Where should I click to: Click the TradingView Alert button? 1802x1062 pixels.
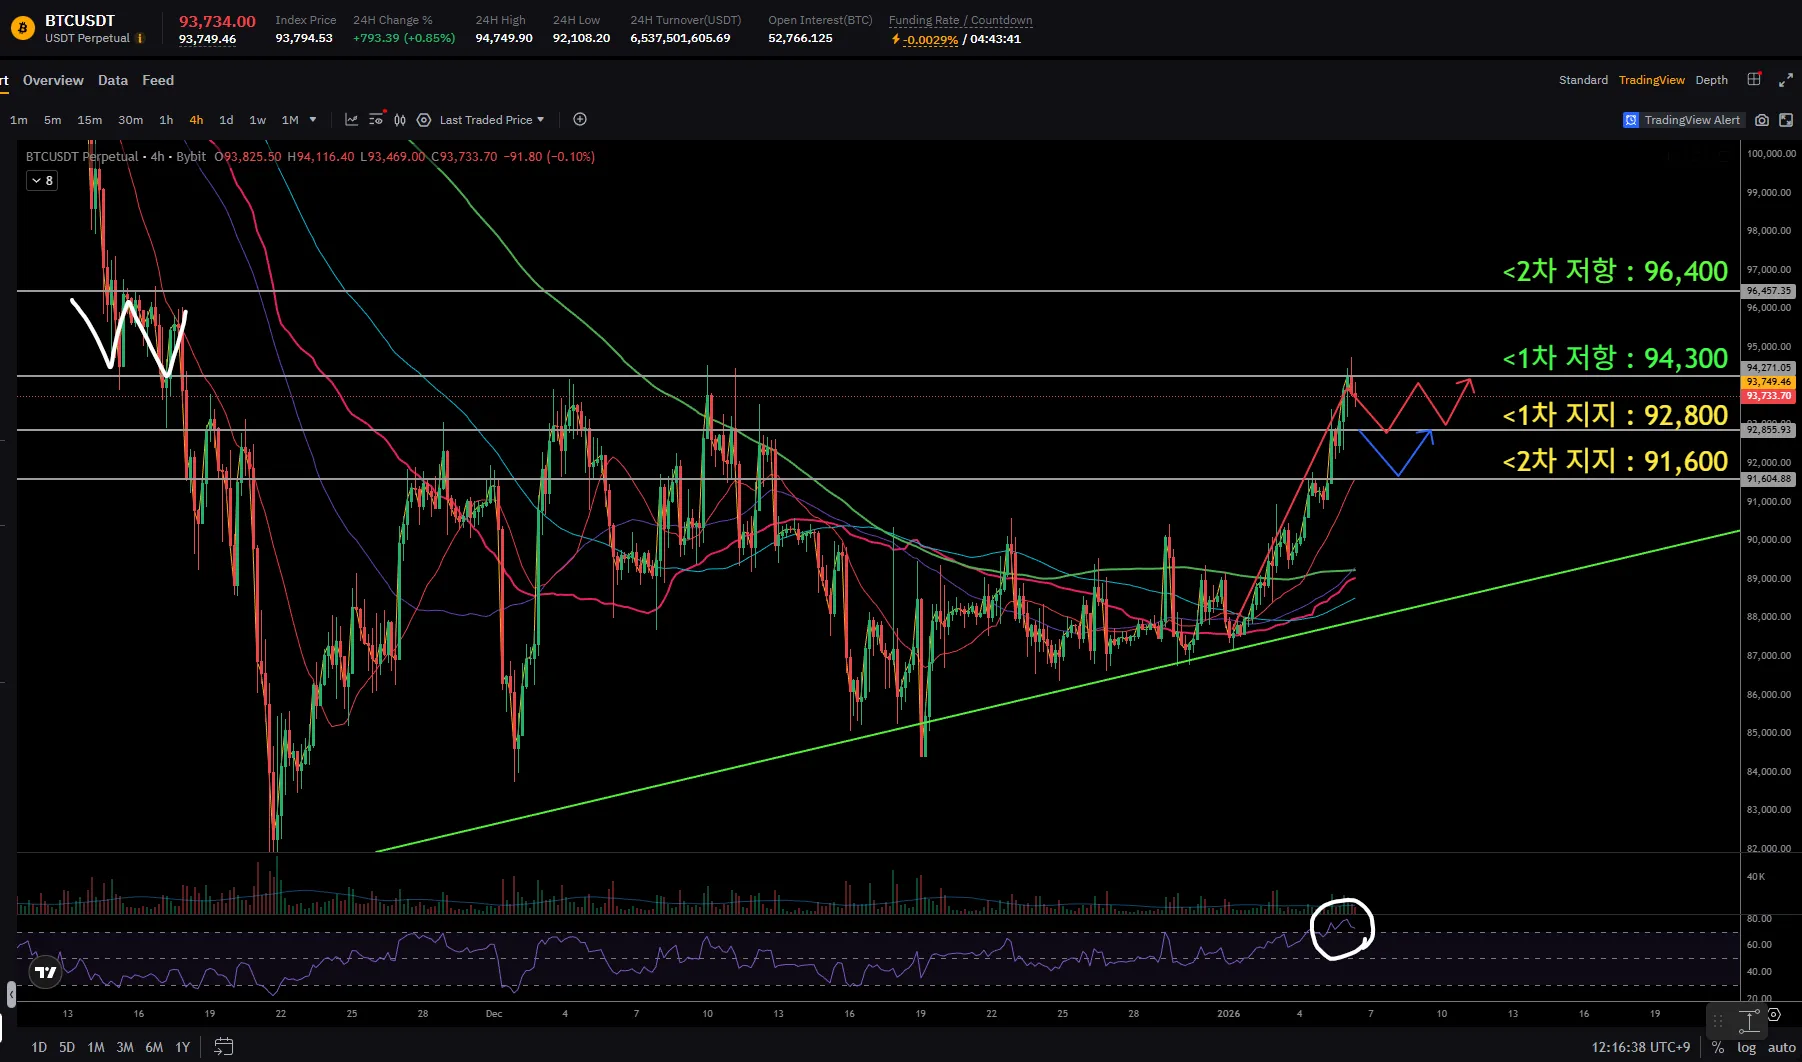1682,120
